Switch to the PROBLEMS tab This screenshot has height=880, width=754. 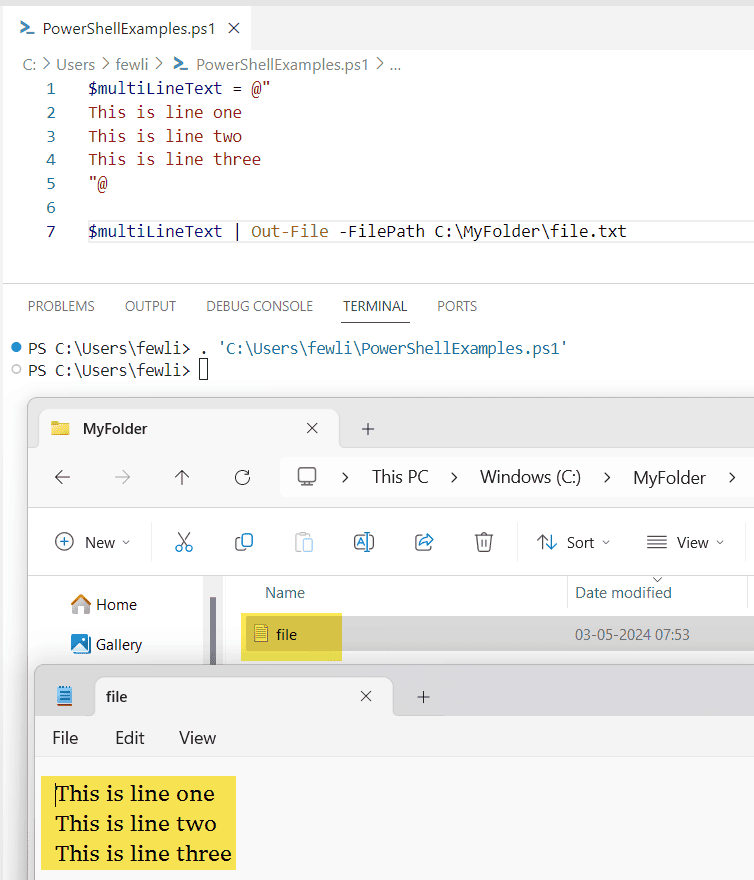click(60, 306)
